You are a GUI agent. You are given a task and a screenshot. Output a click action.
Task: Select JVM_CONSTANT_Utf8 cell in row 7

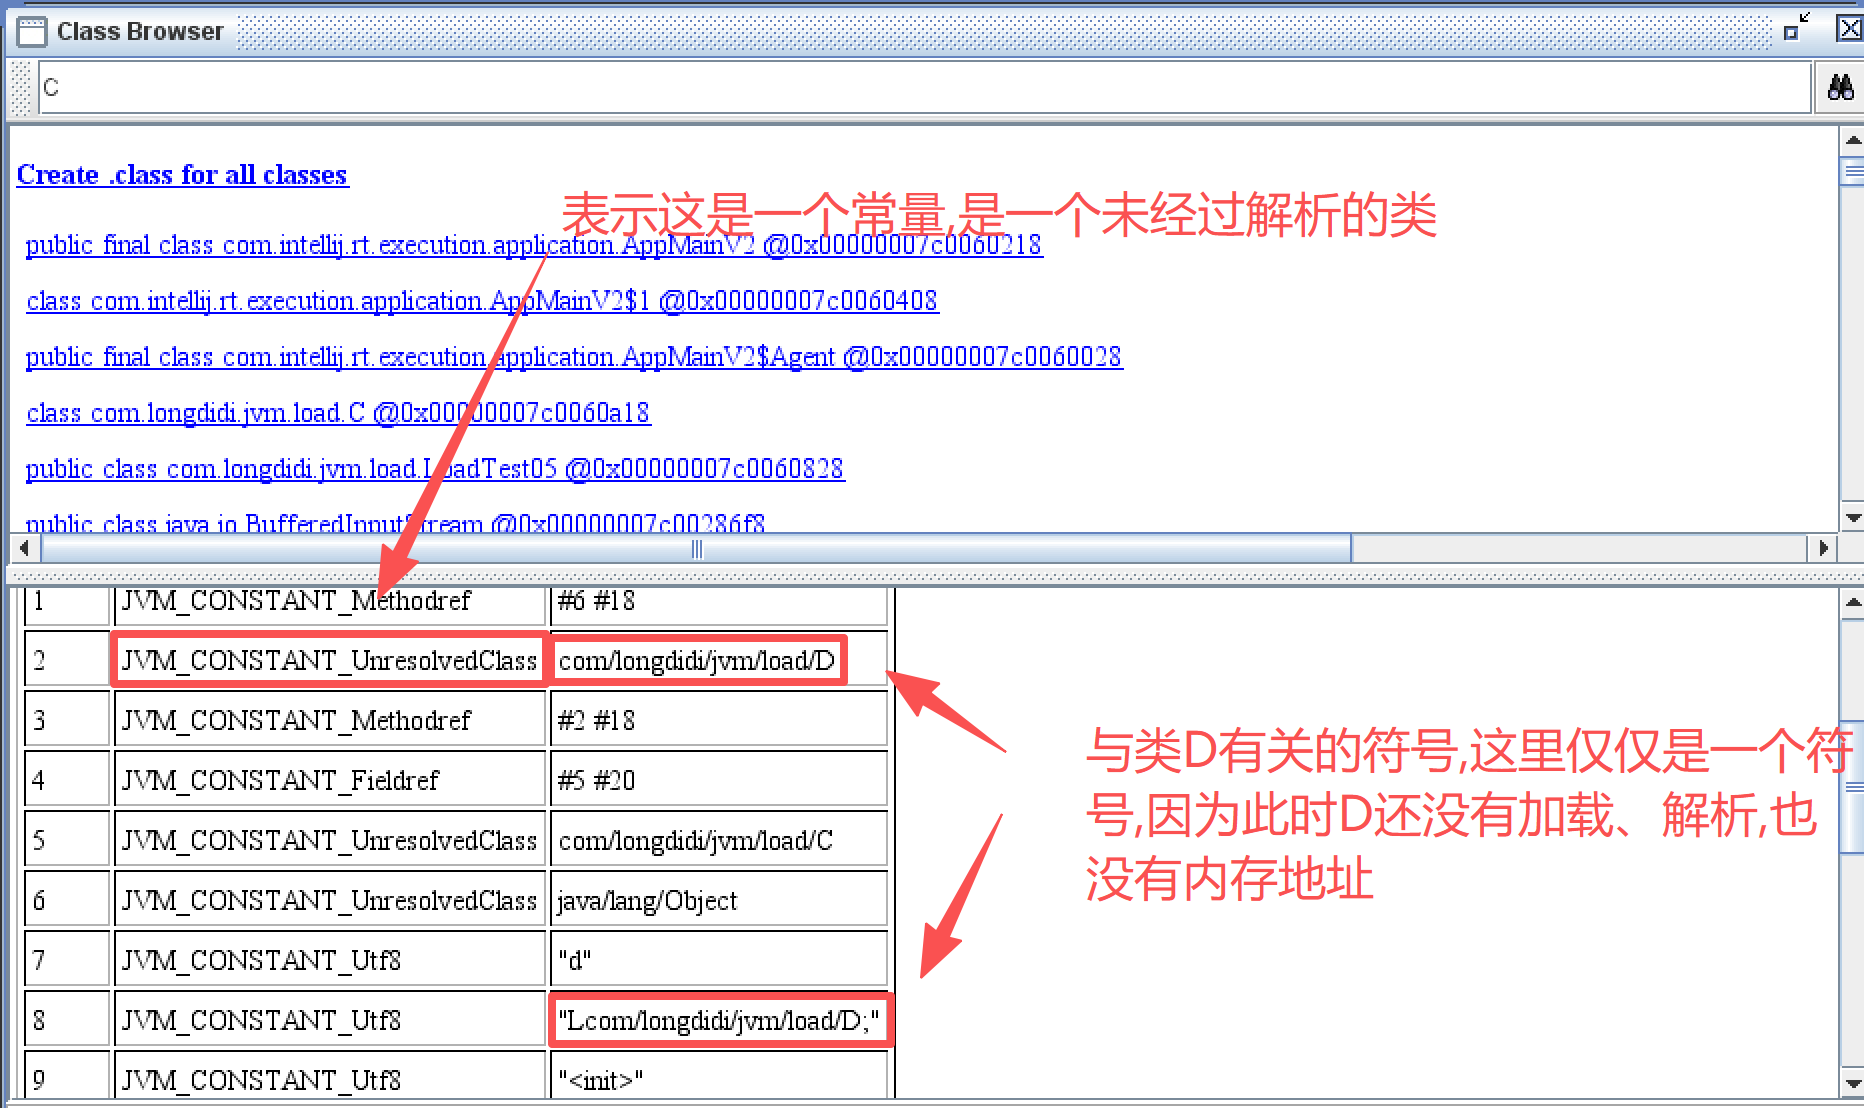tap(329, 960)
